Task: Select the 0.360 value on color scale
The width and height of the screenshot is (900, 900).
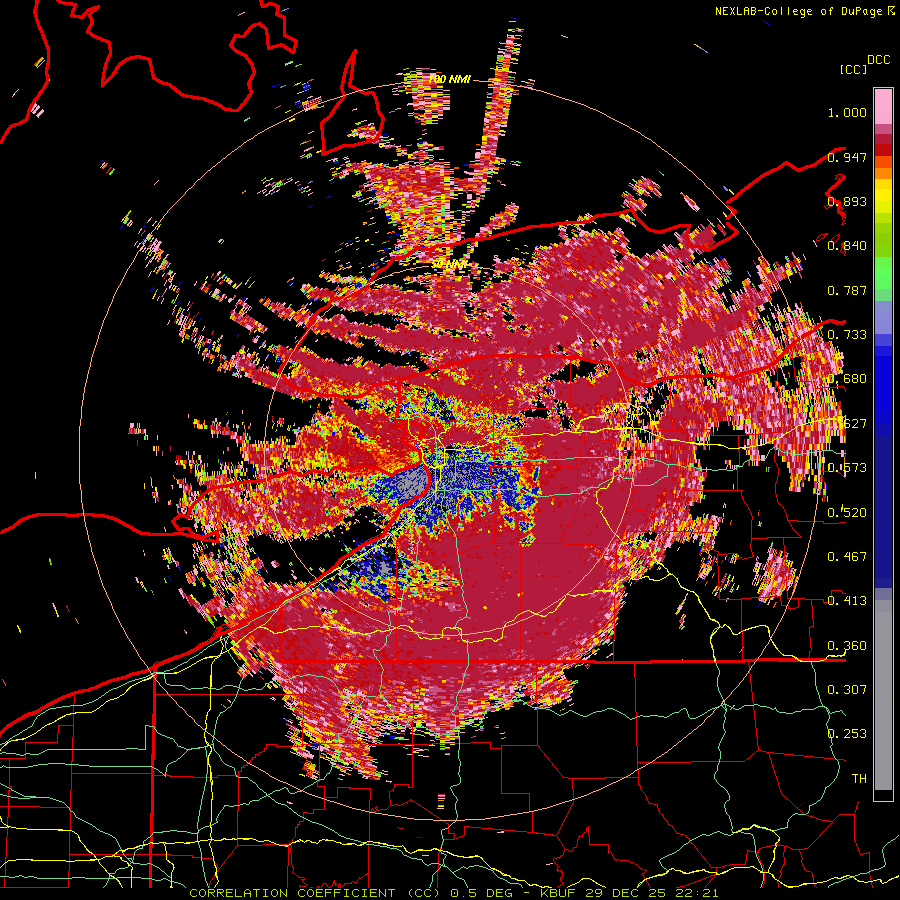Action: tap(847, 645)
